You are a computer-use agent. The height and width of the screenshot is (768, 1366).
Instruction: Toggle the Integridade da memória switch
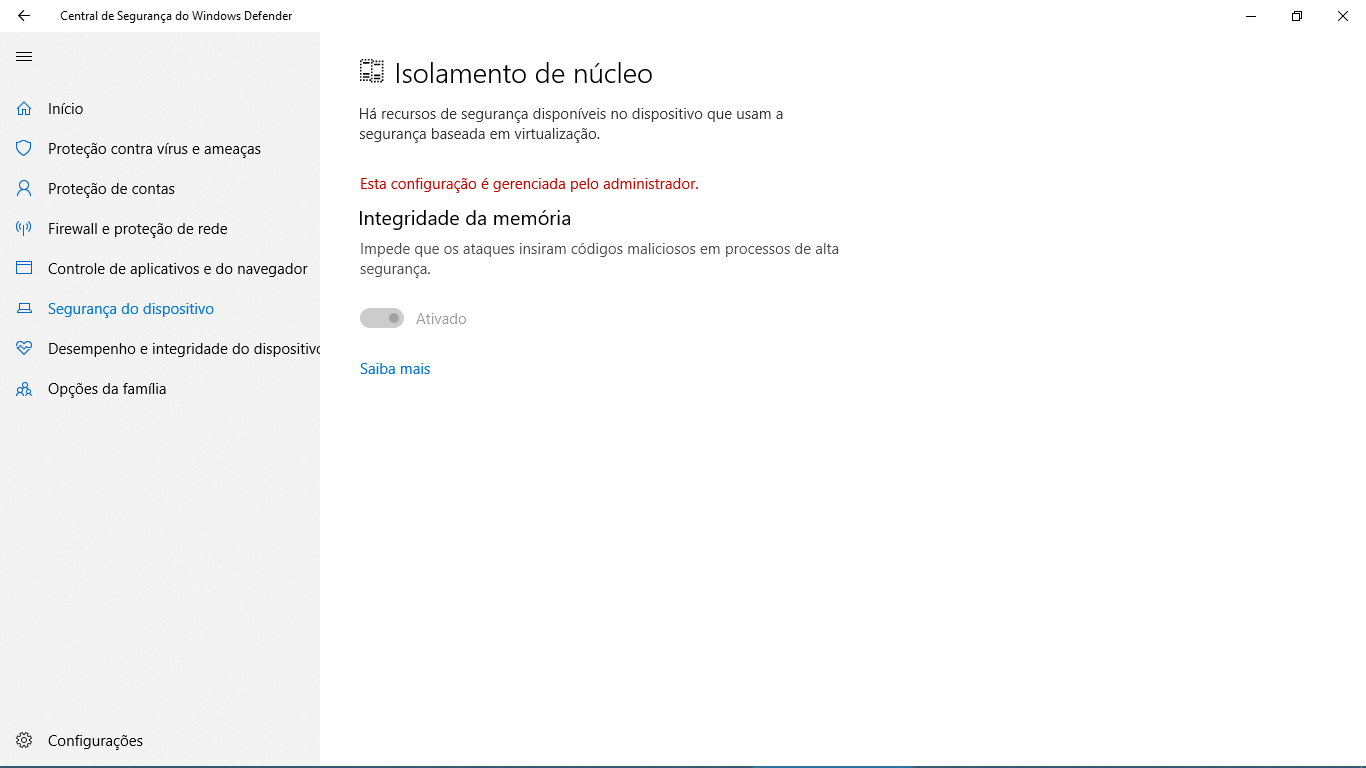pyautogui.click(x=382, y=318)
